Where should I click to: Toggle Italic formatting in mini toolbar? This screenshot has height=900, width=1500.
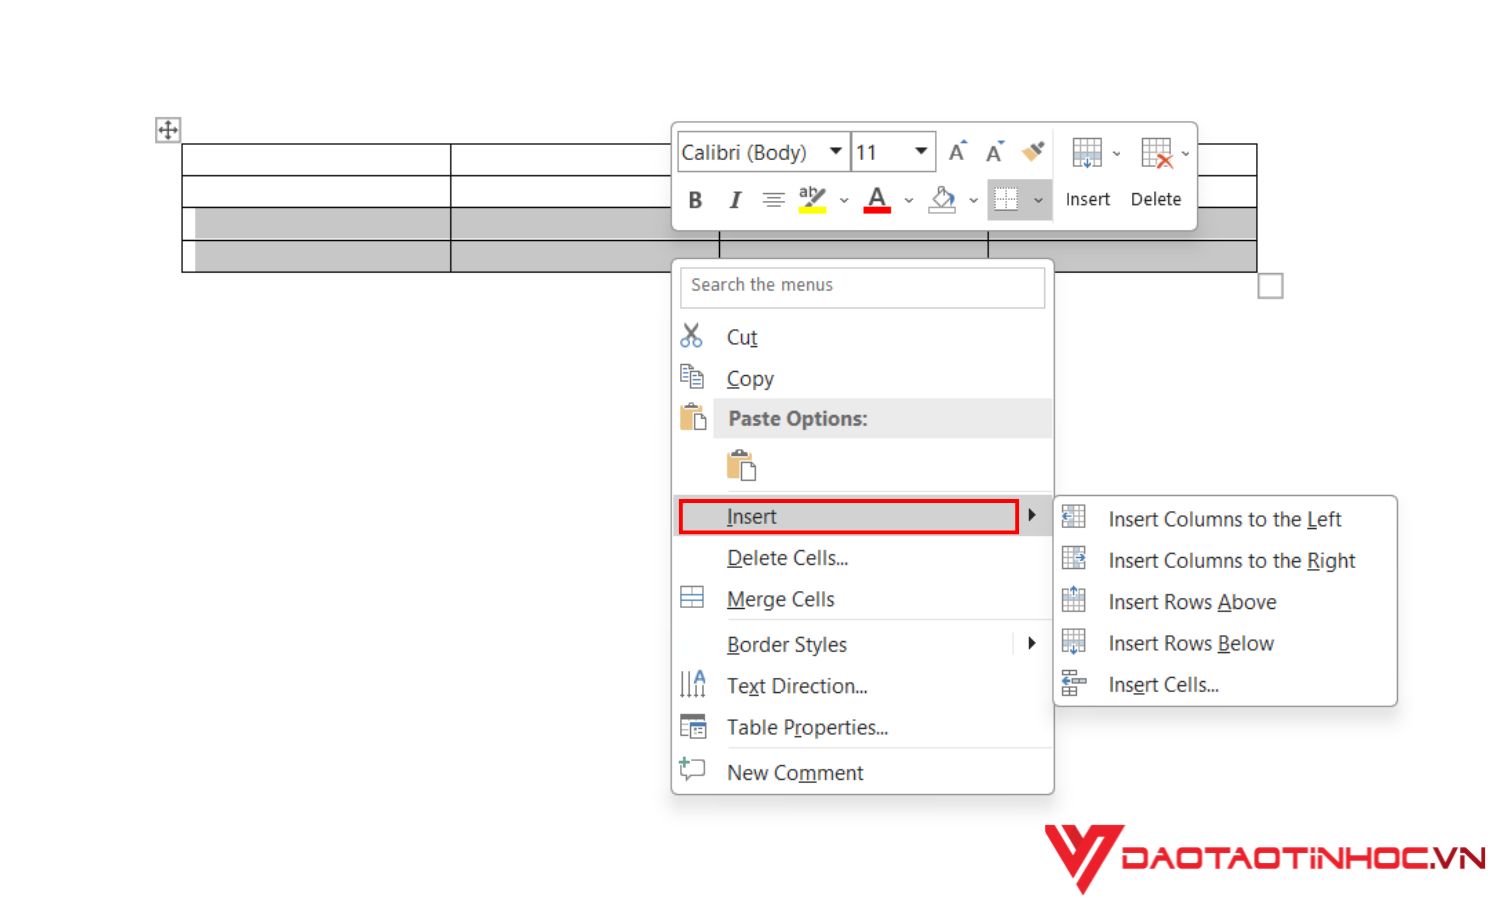click(735, 200)
